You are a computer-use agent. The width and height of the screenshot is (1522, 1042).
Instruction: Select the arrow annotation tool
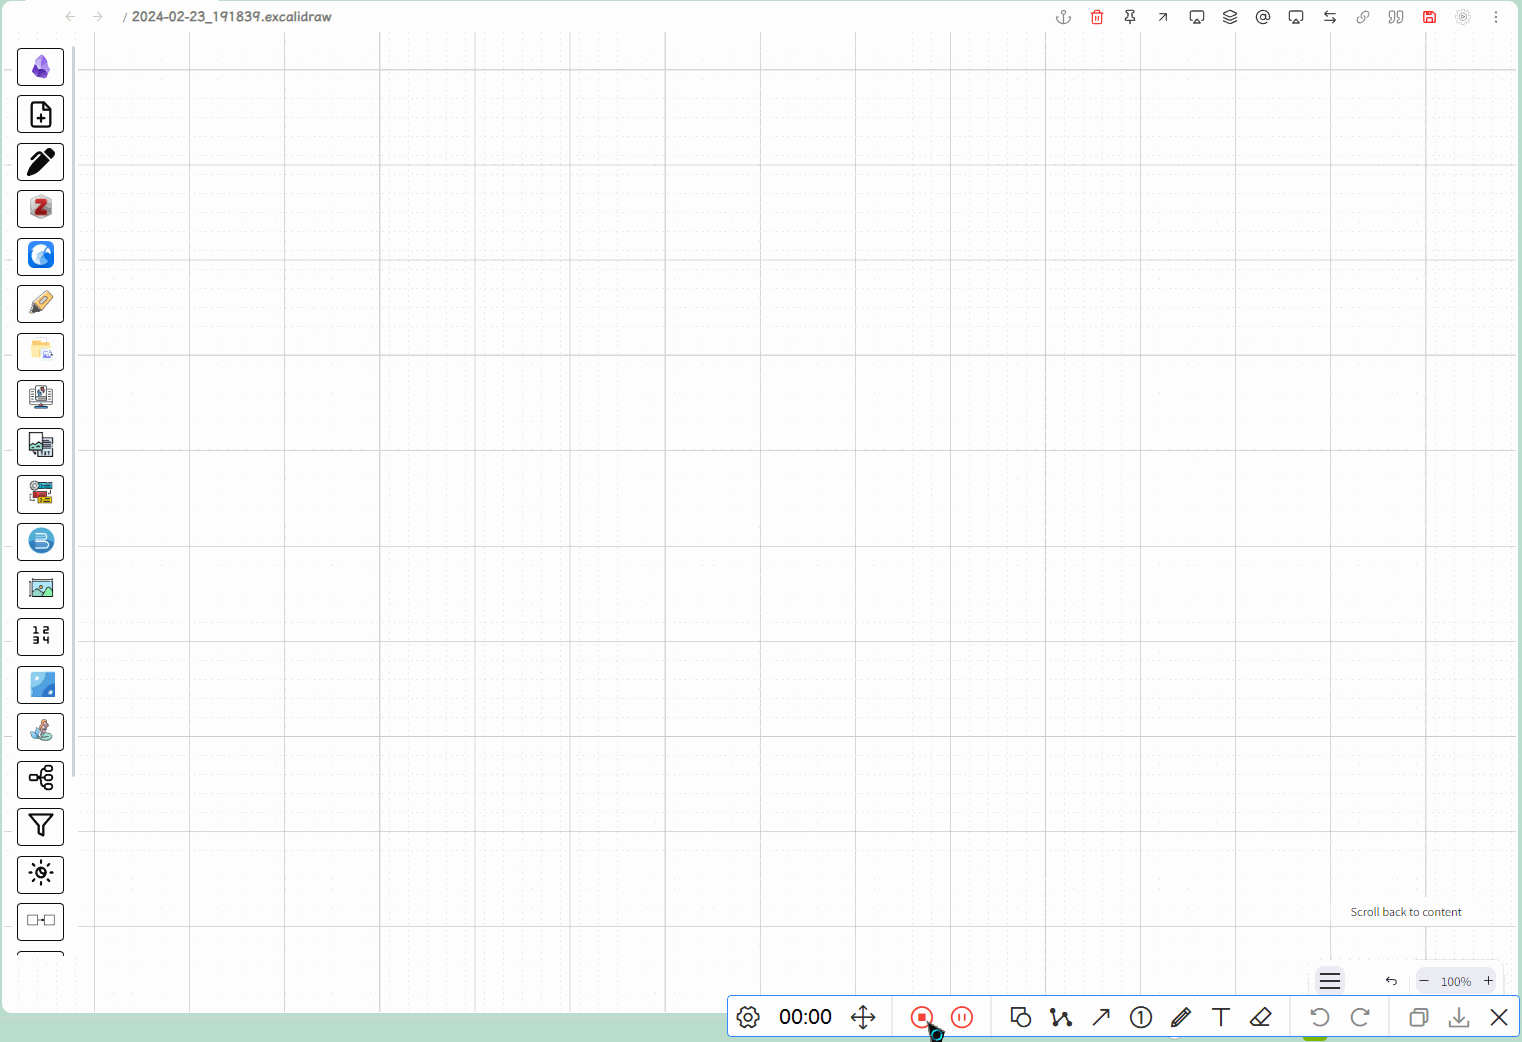pos(1101,1018)
